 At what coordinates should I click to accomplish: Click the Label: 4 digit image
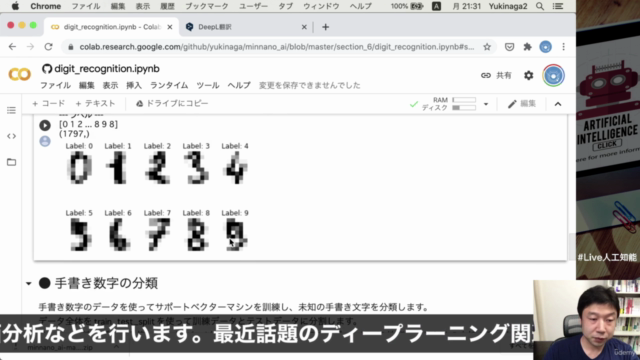click(x=236, y=167)
